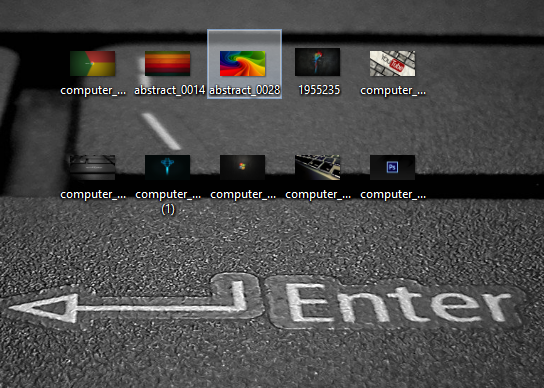Click the abstract_0028 rainbow swirl icon
The height and width of the screenshot is (388, 544).
coord(243,64)
